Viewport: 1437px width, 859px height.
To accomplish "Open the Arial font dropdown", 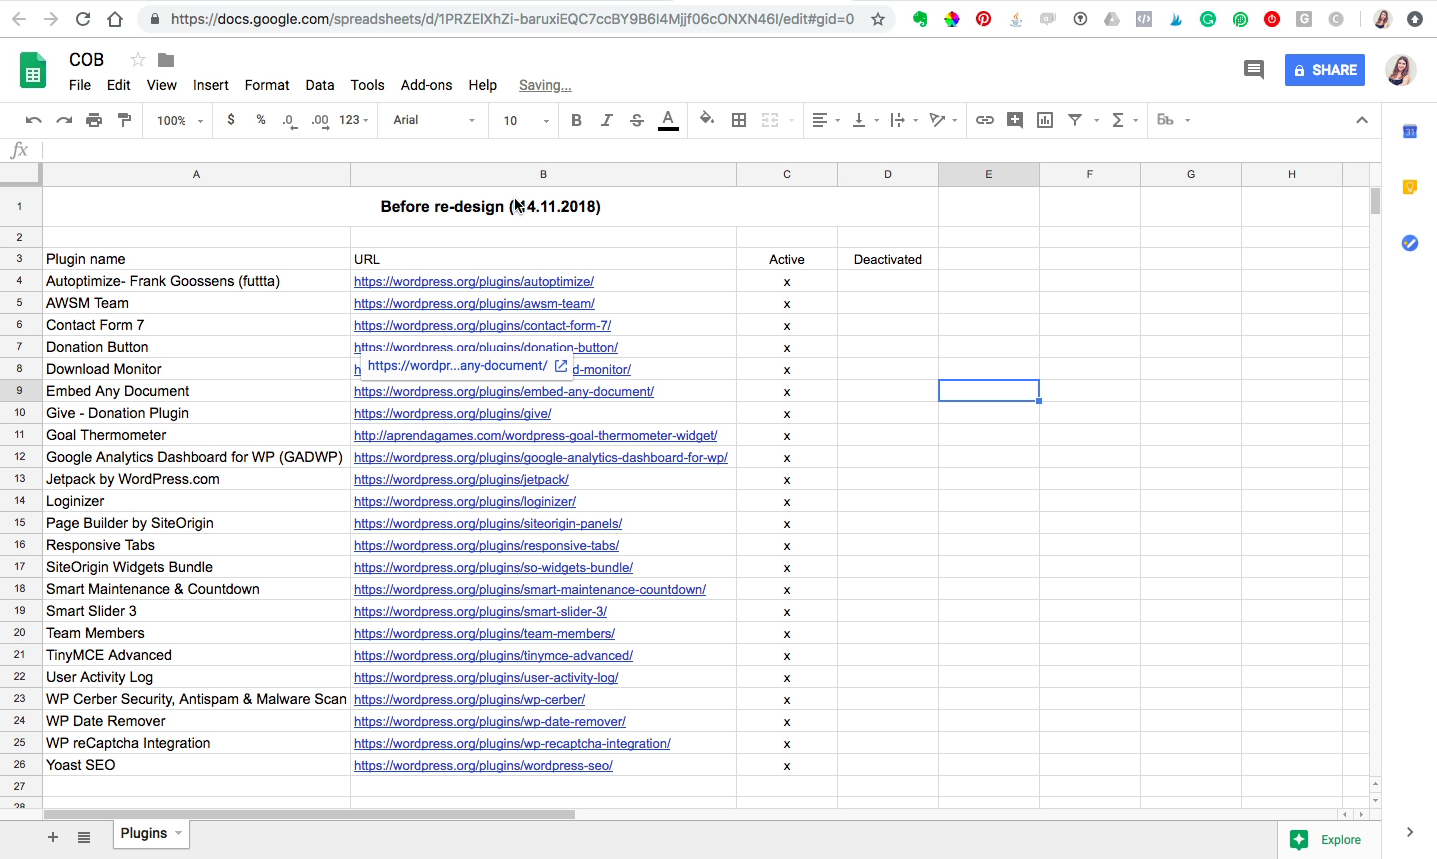I will pyautogui.click(x=434, y=120).
